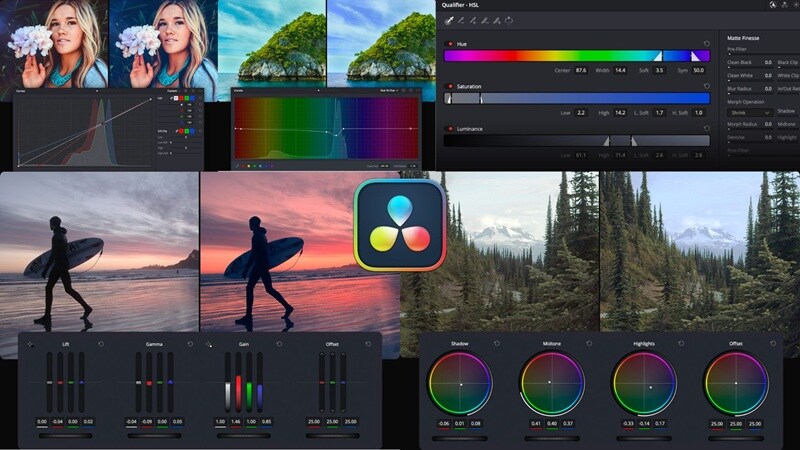Reset the Offset primaries bars
Screen dimensions: 800x450
click(x=368, y=344)
